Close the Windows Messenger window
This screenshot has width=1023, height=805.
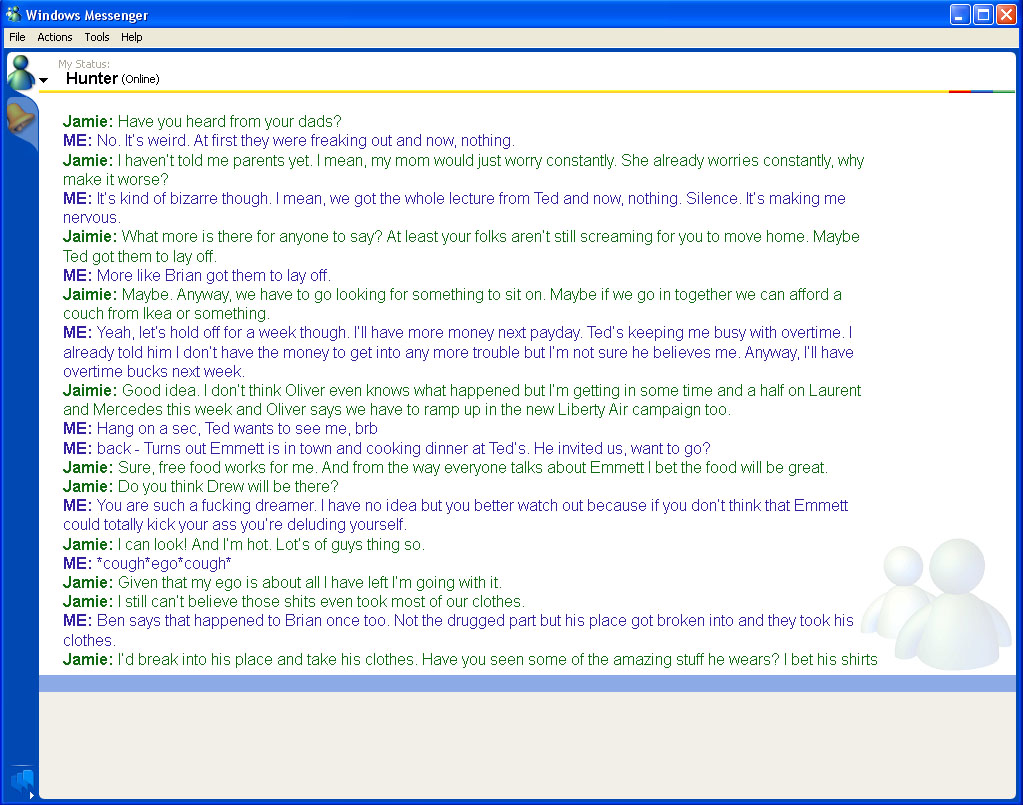[x=1006, y=14]
